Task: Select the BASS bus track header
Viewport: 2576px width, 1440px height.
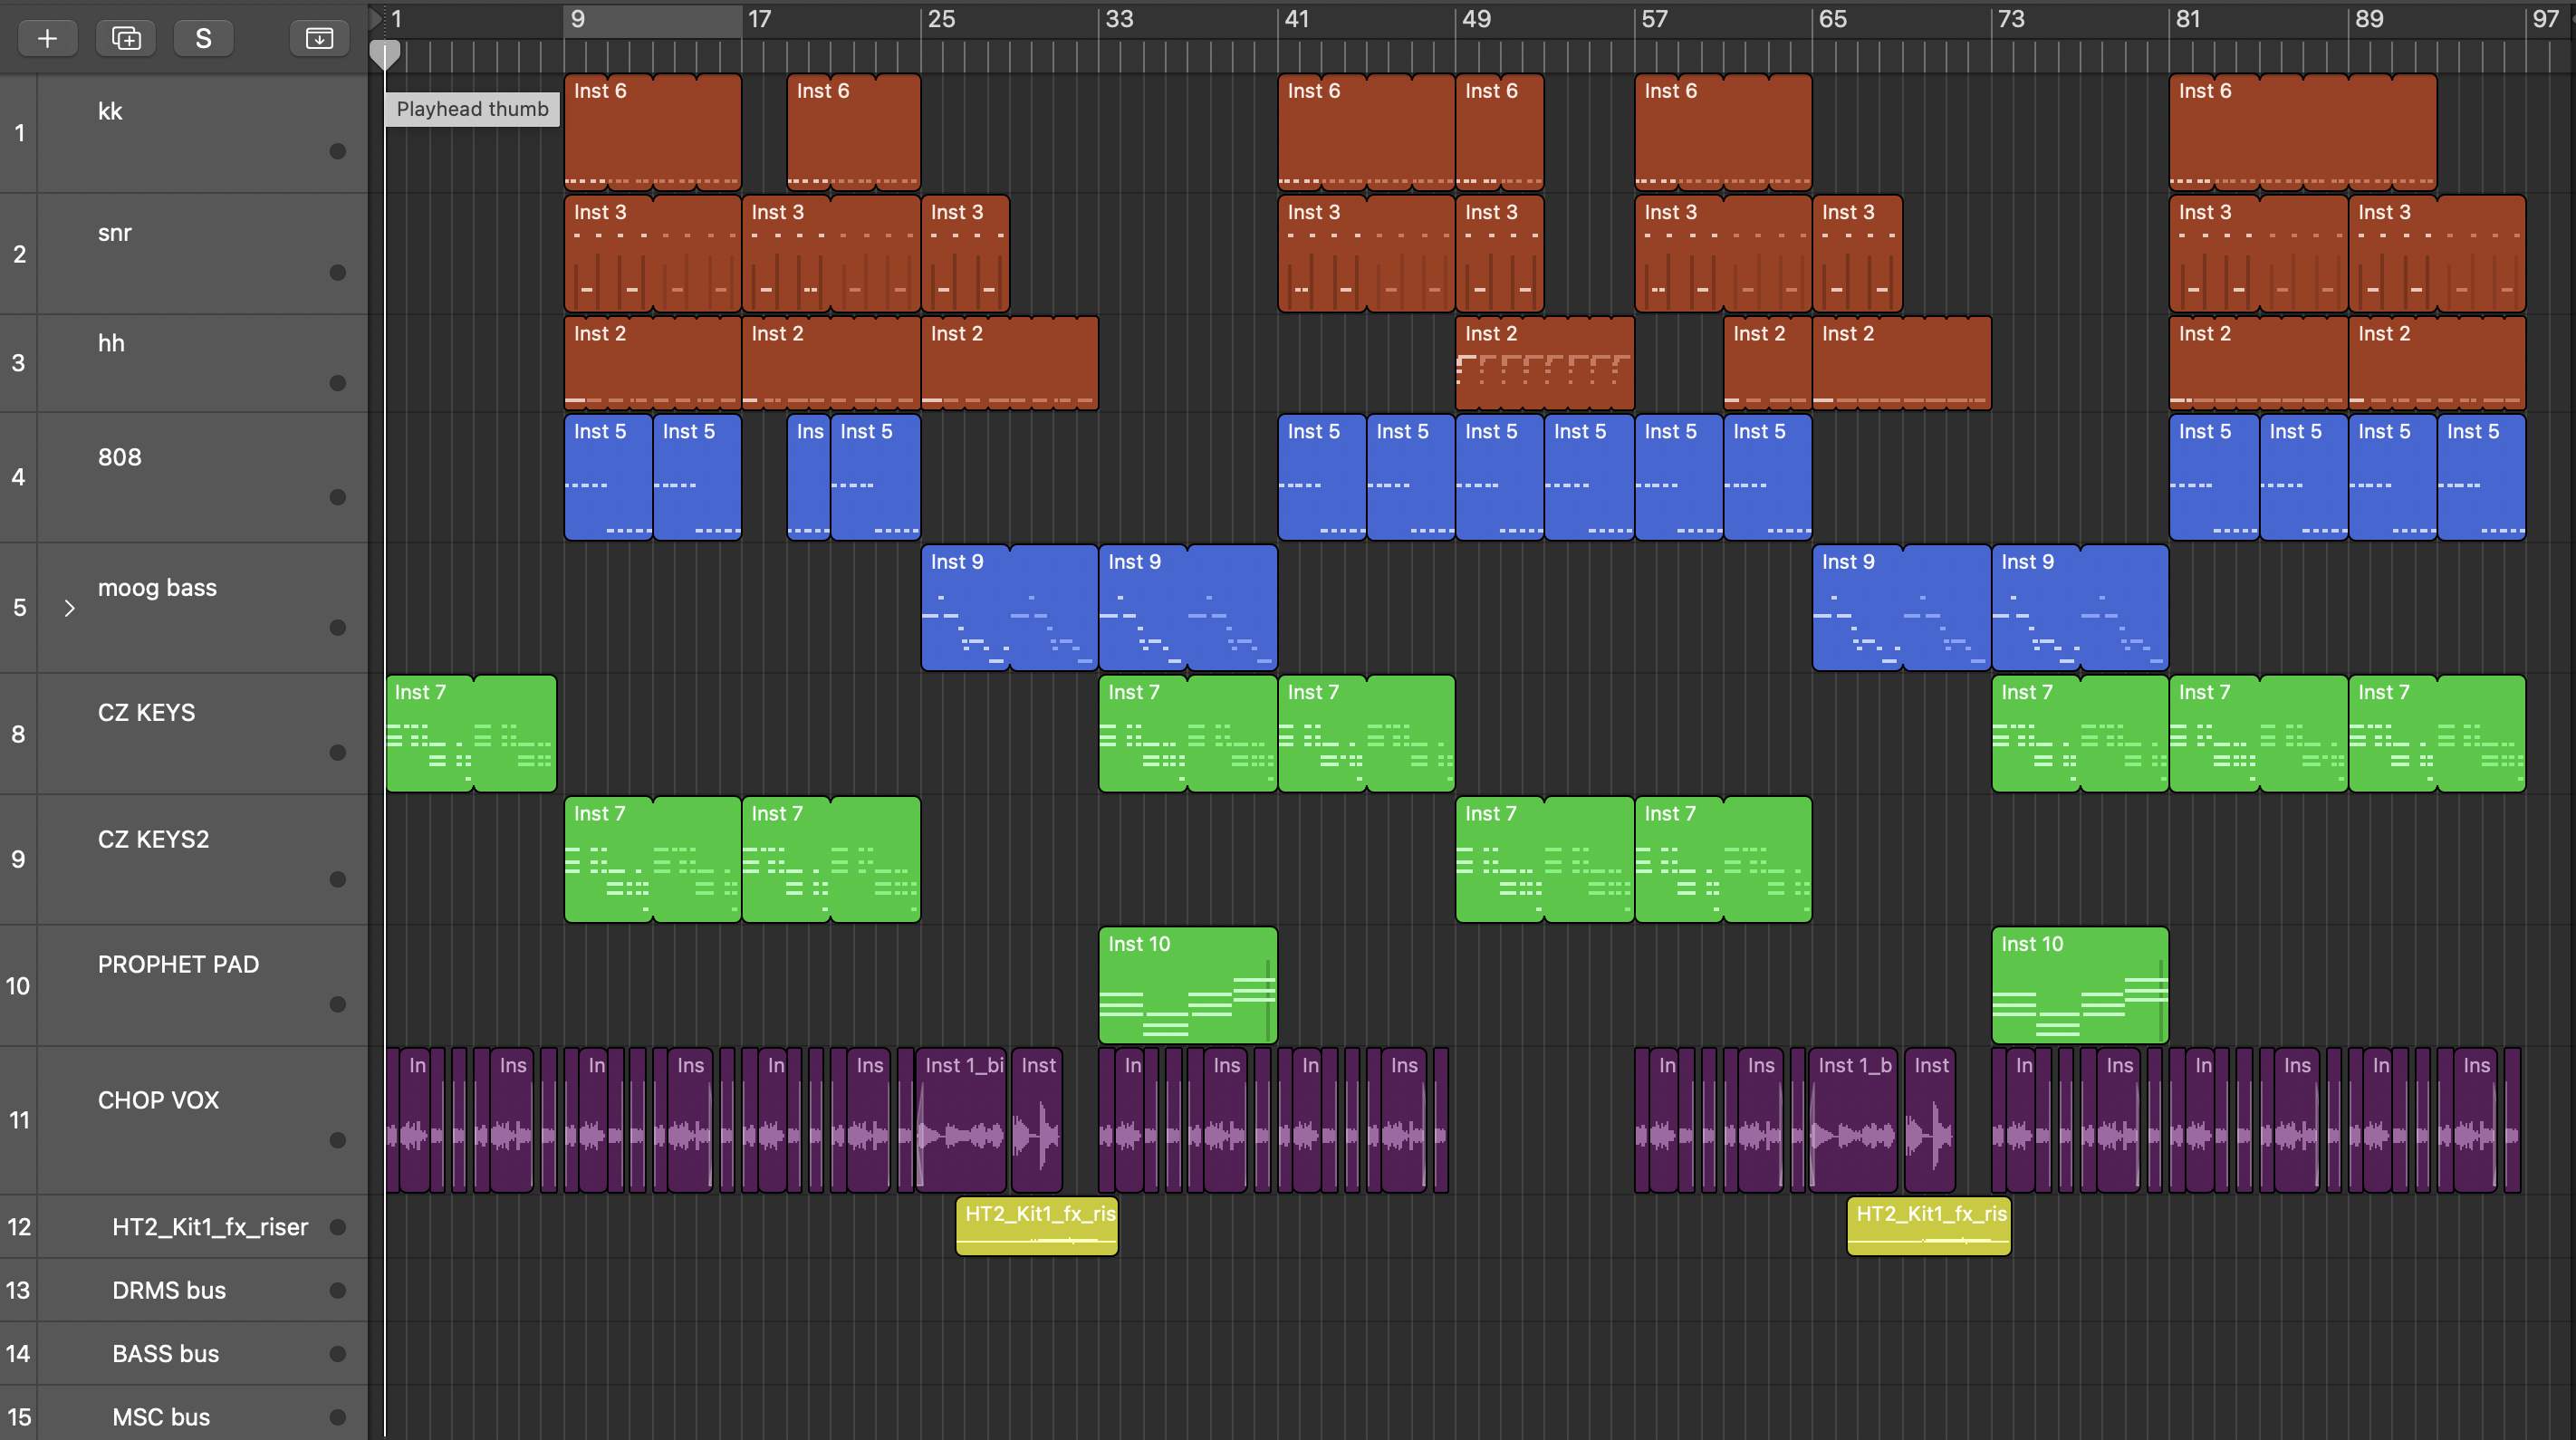Action: pos(165,1354)
